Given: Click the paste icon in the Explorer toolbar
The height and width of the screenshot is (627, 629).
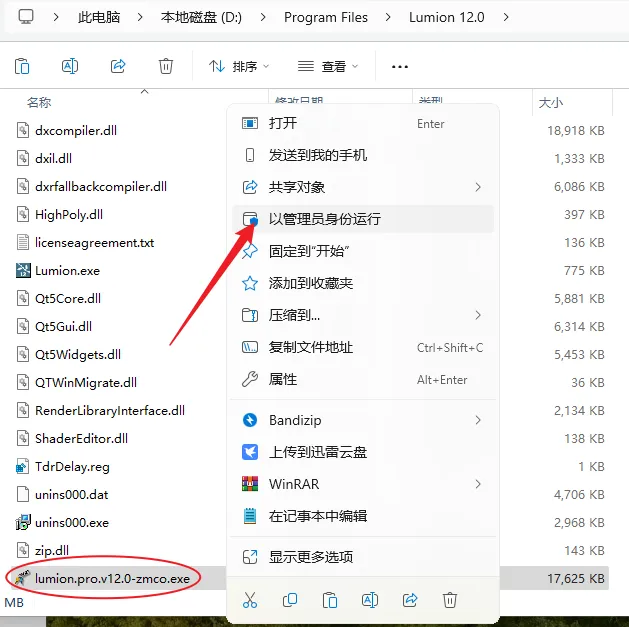Looking at the screenshot, I should (22, 66).
